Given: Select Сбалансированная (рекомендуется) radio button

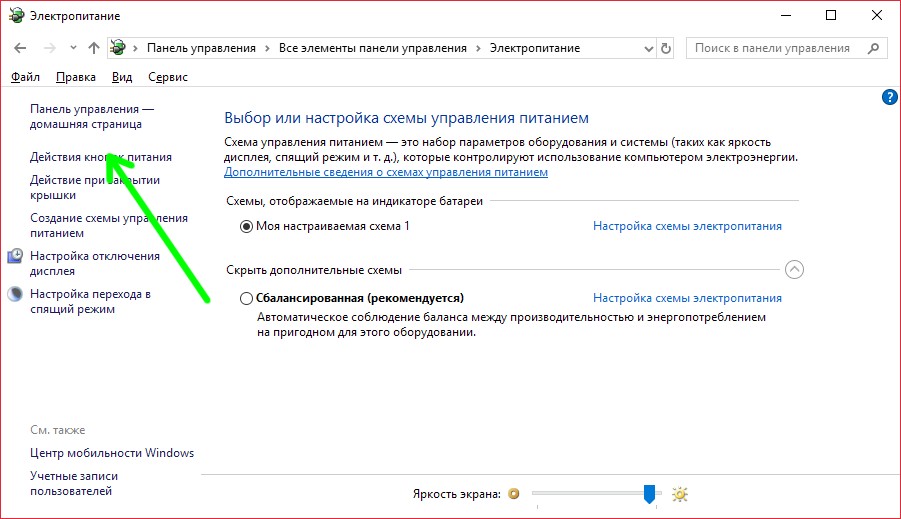Looking at the screenshot, I should tap(246, 298).
